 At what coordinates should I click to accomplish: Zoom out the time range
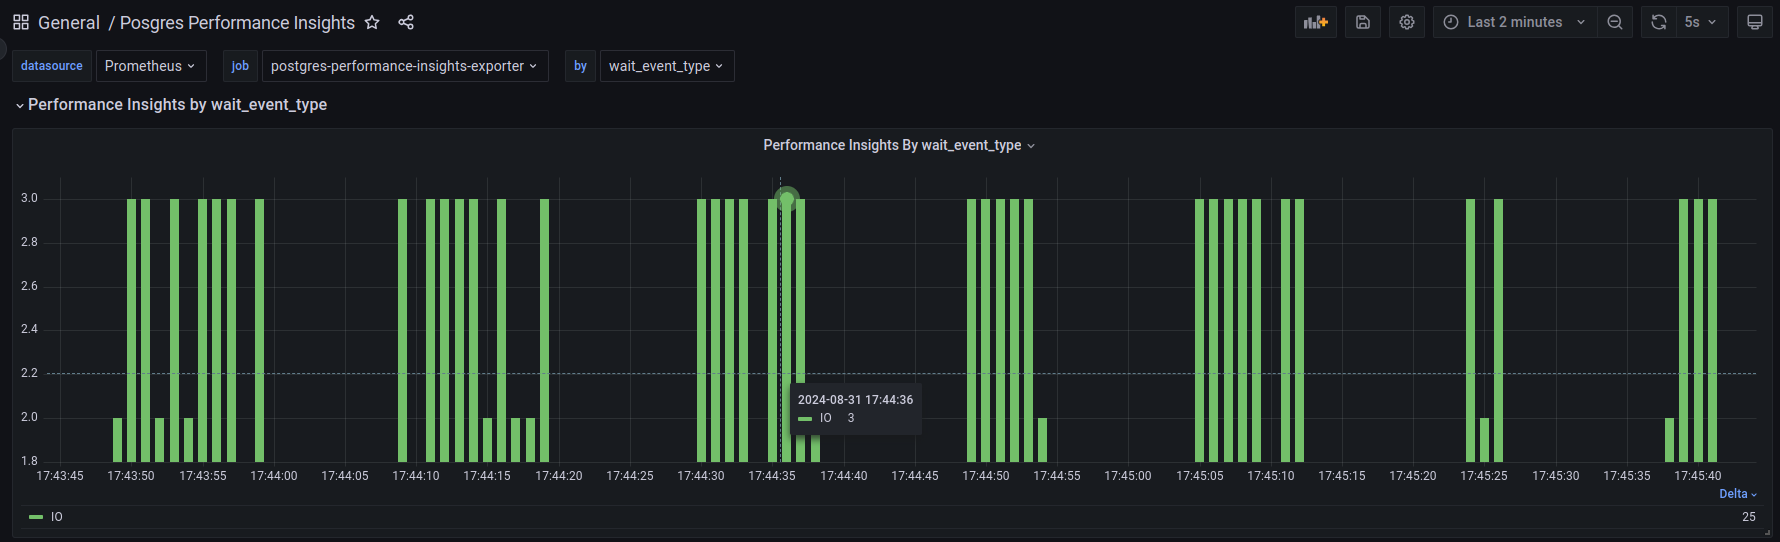point(1615,22)
